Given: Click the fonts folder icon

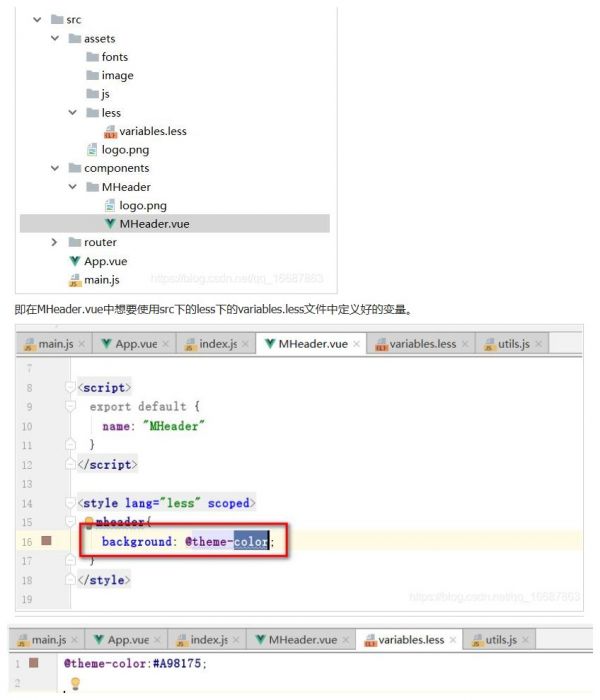Looking at the screenshot, I should [92, 57].
